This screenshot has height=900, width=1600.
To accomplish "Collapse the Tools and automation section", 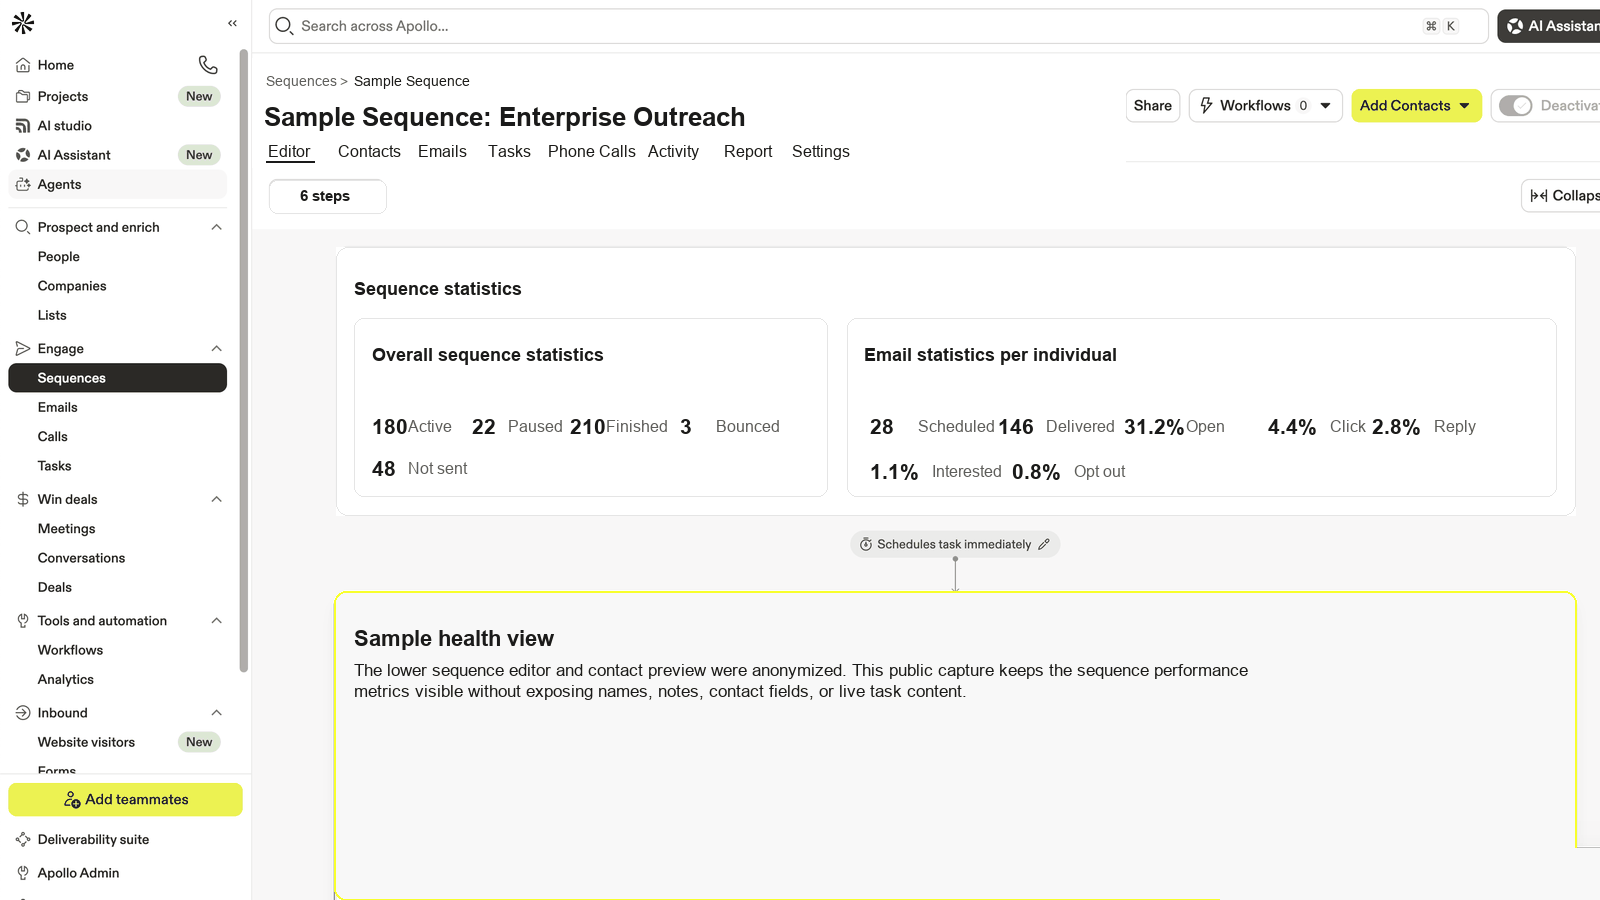I will click(216, 621).
